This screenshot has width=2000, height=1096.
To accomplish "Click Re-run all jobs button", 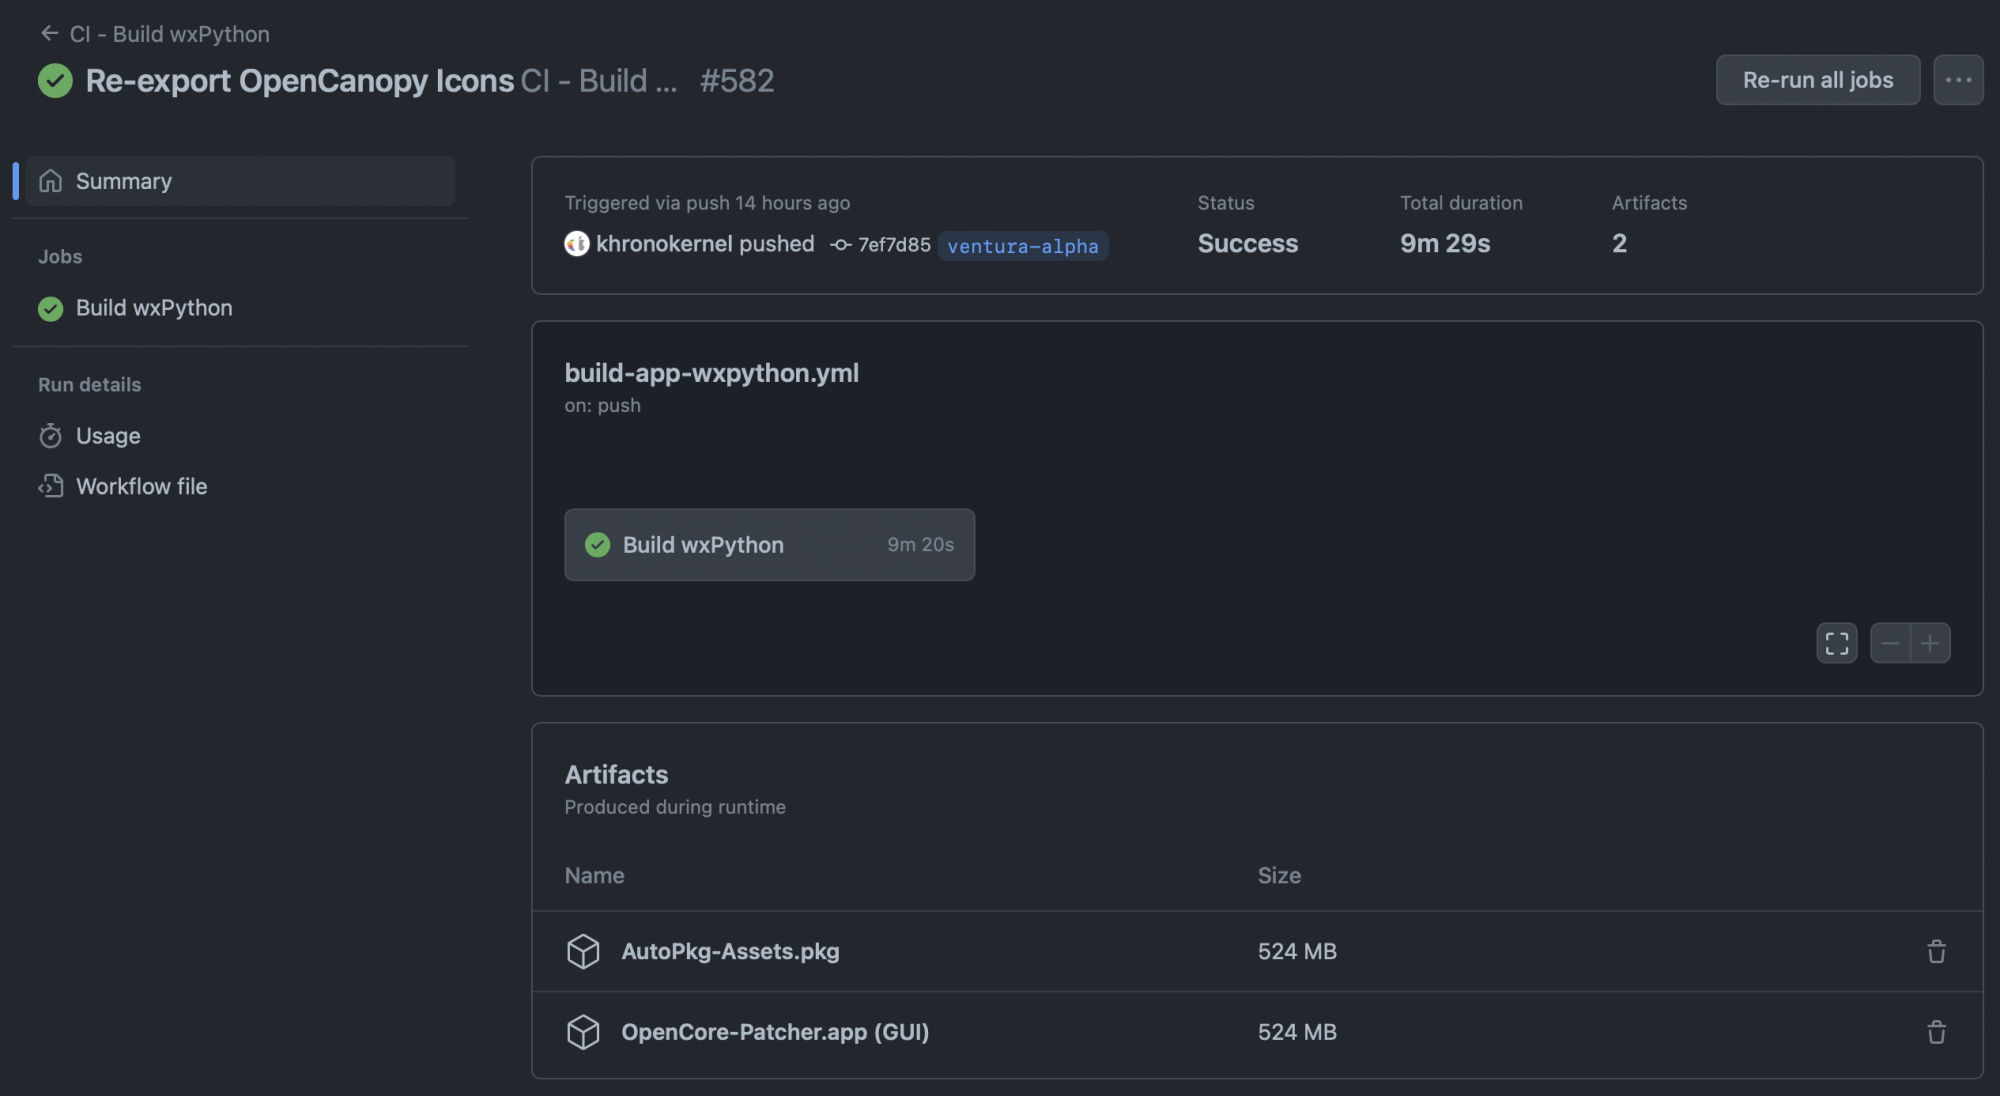I will pyautogui.click(x=1817, y=80).
